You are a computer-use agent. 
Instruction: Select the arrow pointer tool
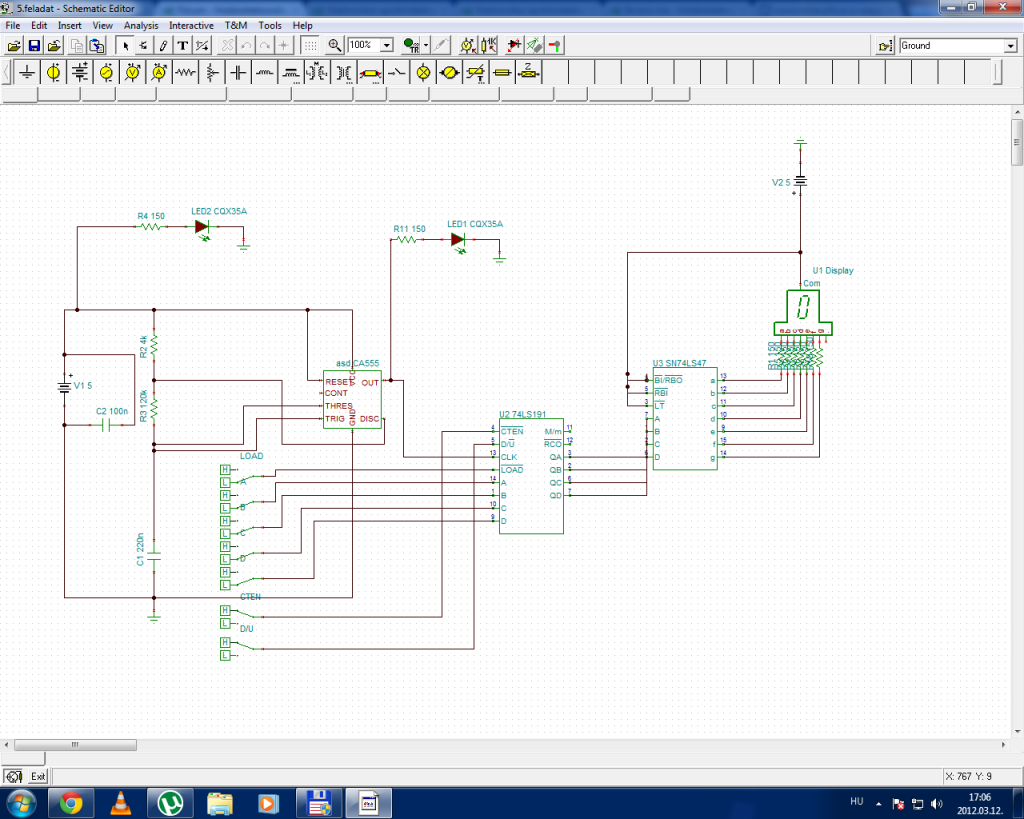coord(125,46)
